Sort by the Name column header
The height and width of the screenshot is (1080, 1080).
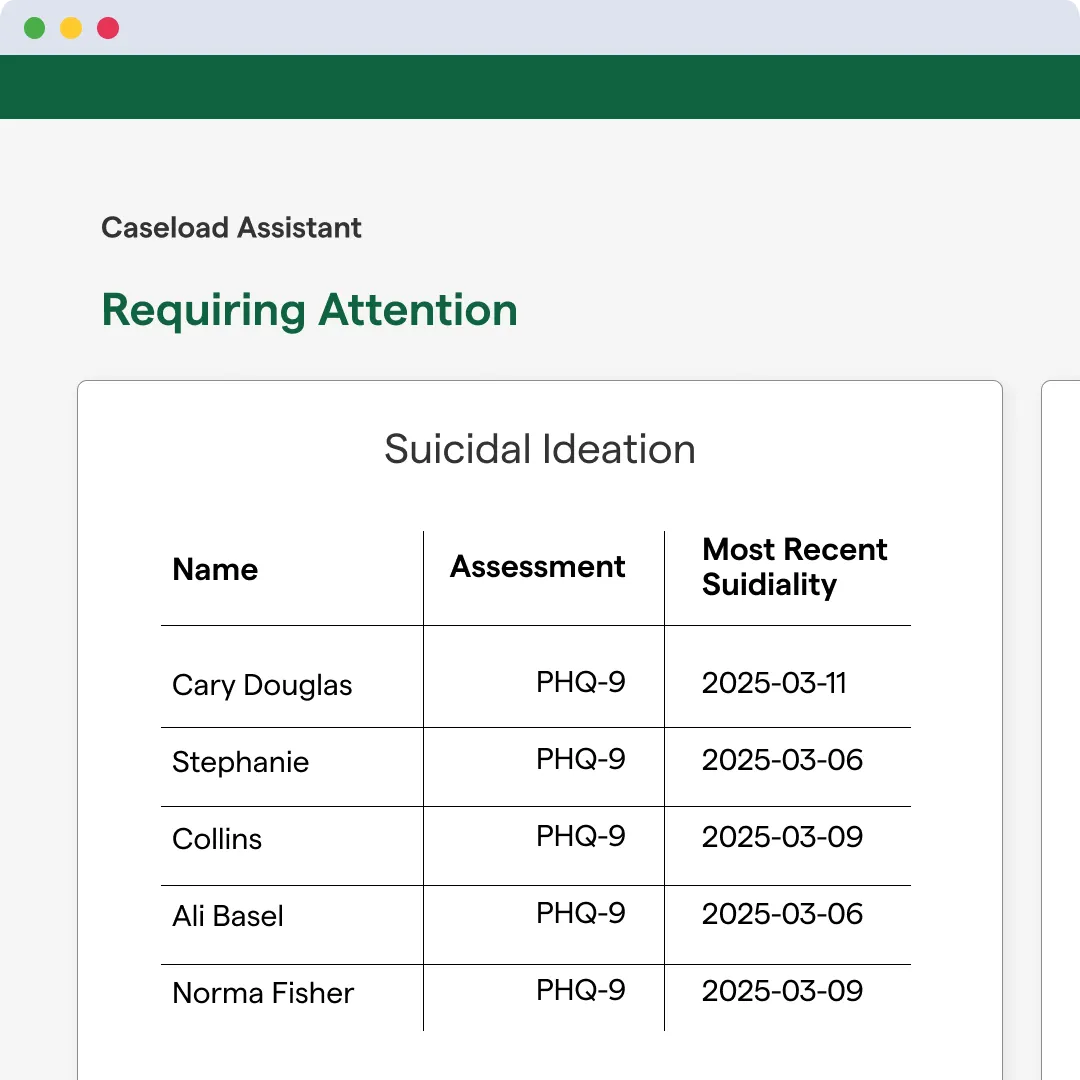point(215,570)
